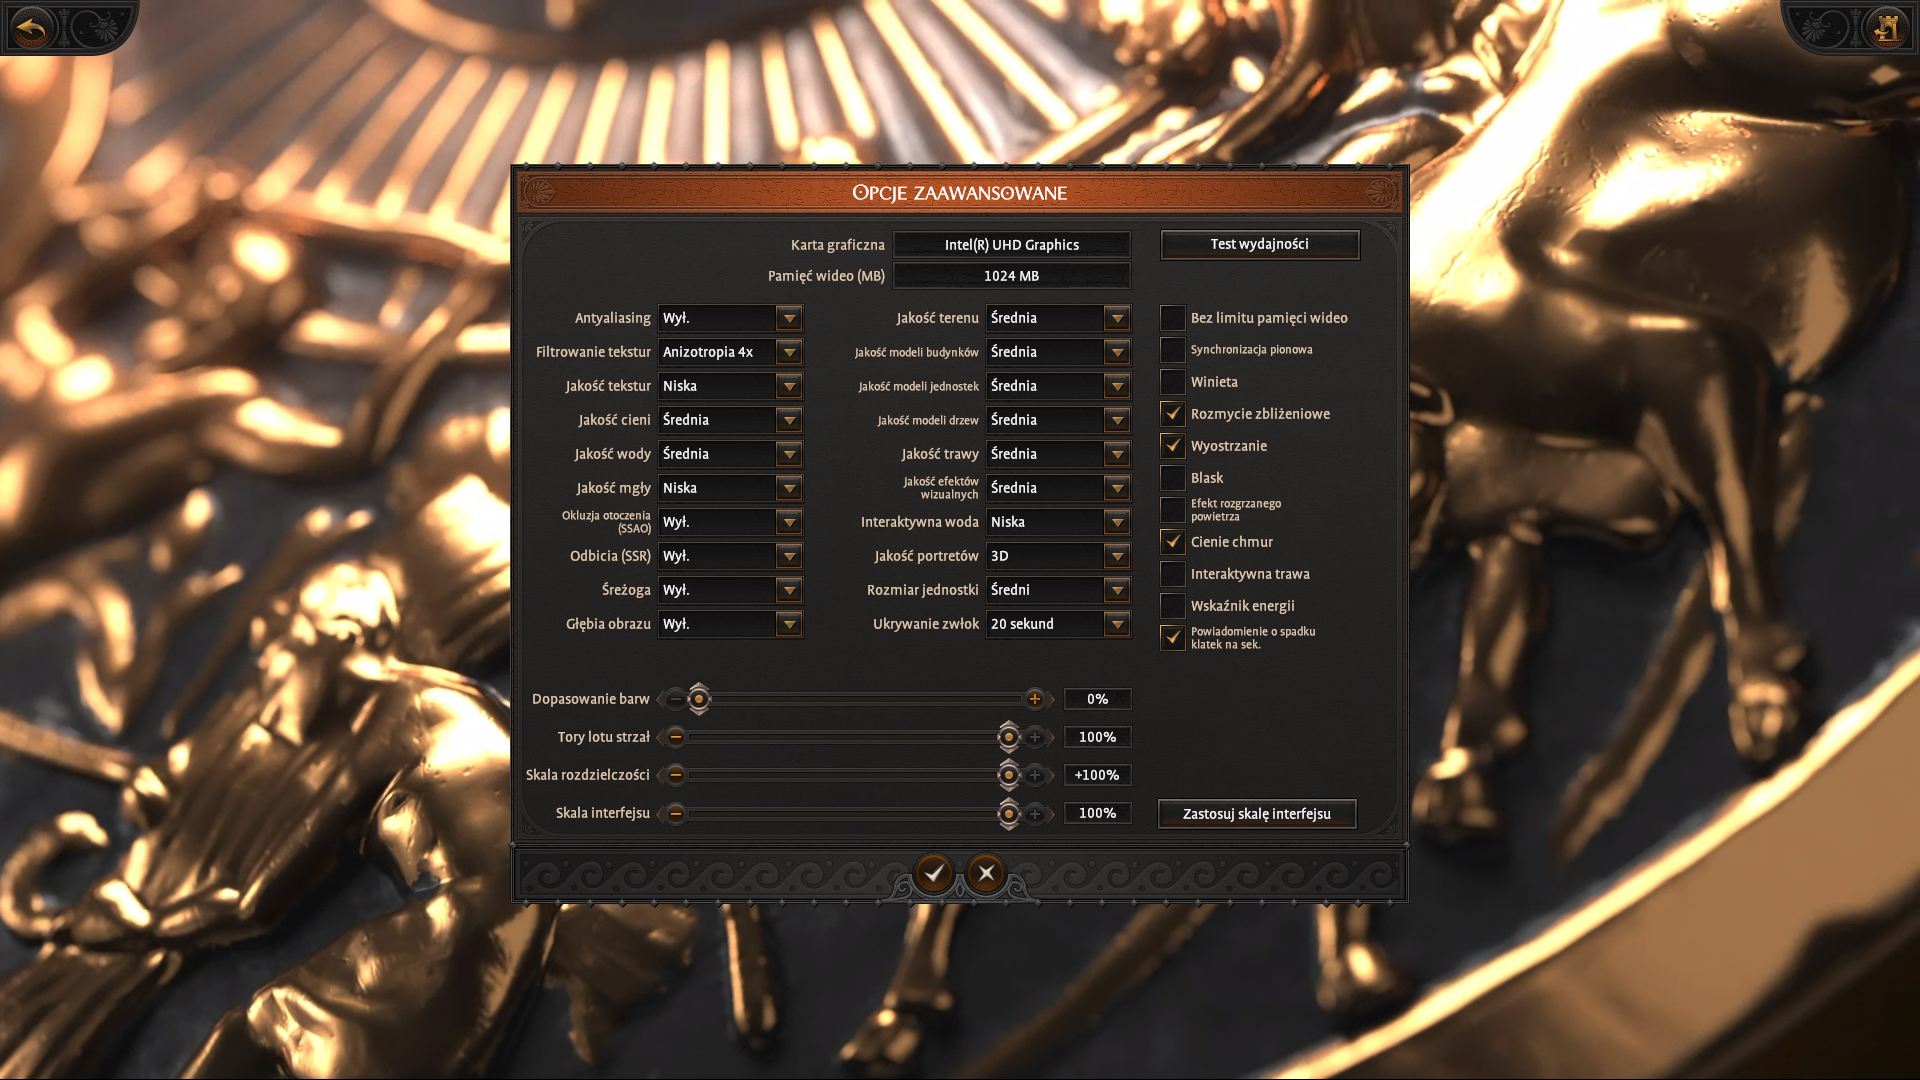Click the back arrow icon top-left

click(x=32, y=27)
